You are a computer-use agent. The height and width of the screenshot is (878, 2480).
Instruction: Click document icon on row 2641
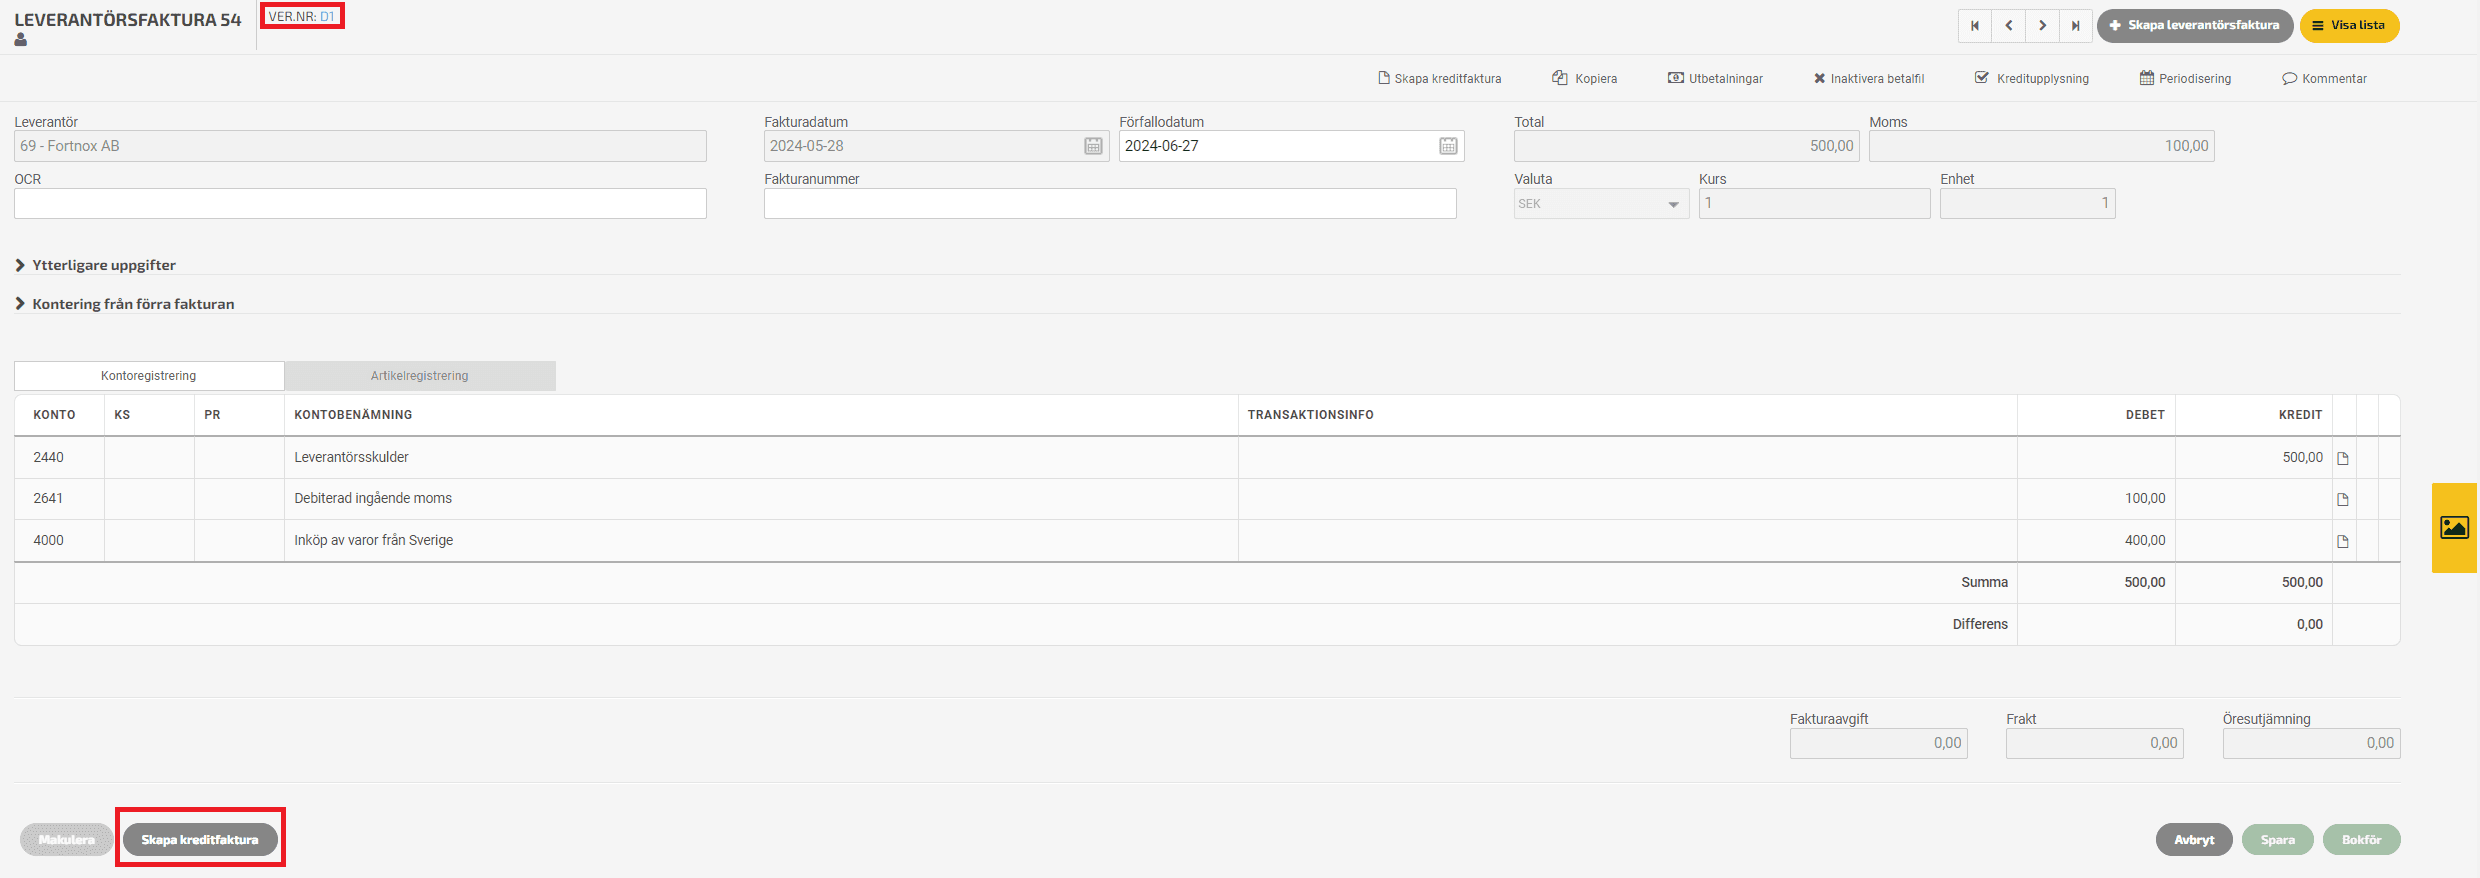(2343, 499)
